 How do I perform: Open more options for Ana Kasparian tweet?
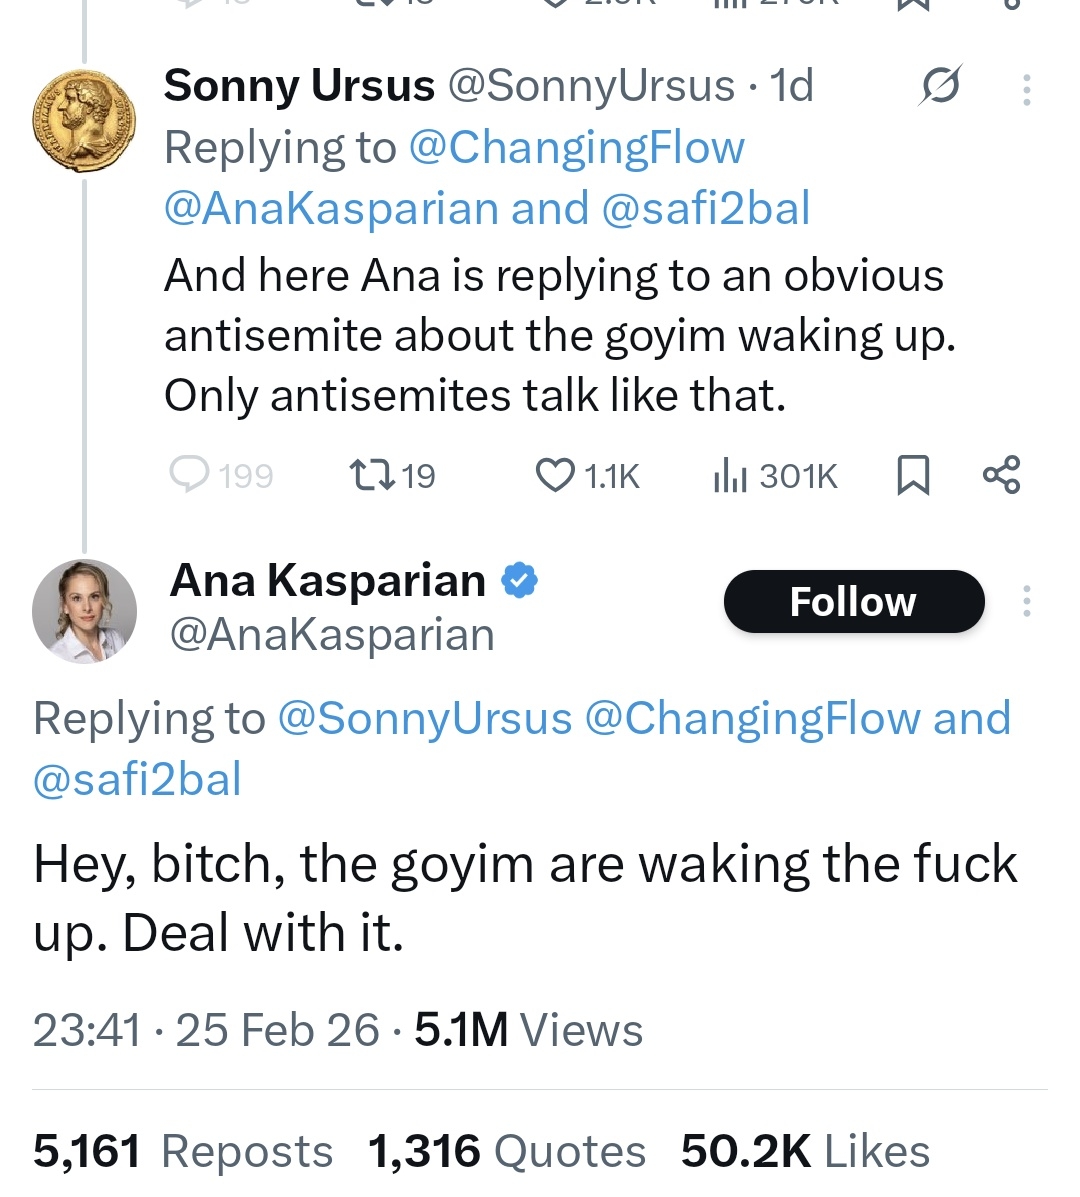[x=1026, y=601]
